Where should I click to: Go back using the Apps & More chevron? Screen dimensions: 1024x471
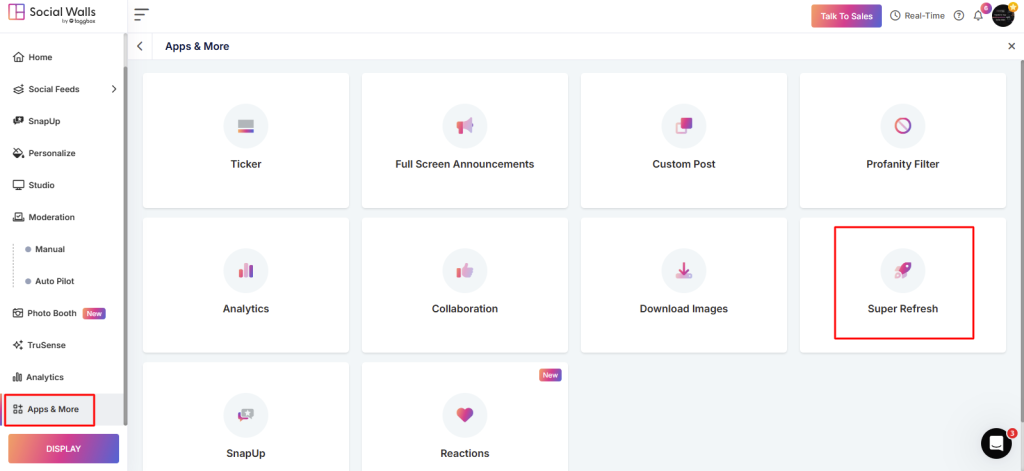(140, 46)
